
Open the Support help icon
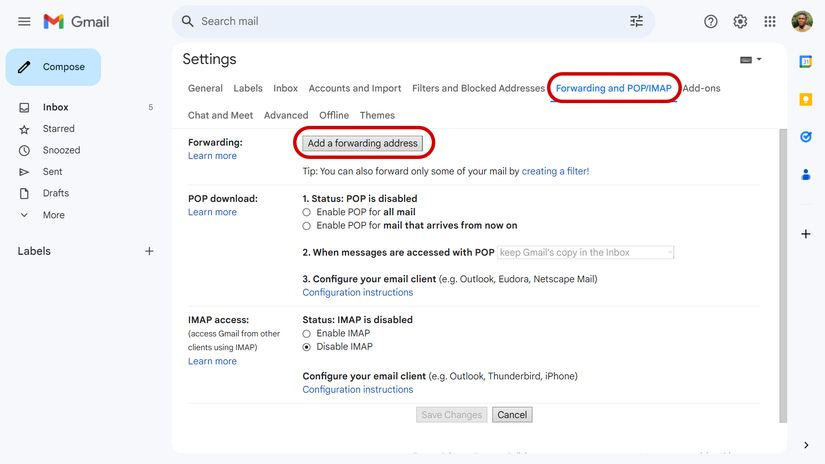[x=711, y=22]
